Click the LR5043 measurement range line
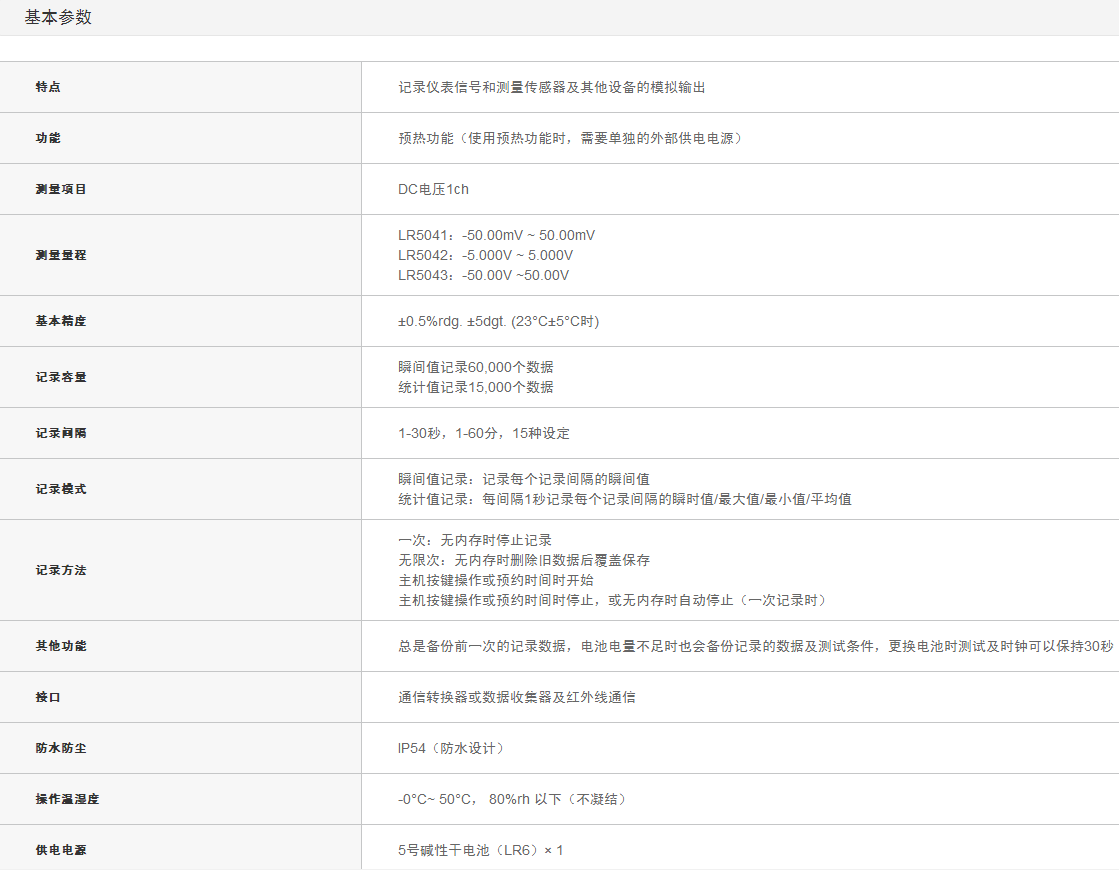 [x=483, y=275]
